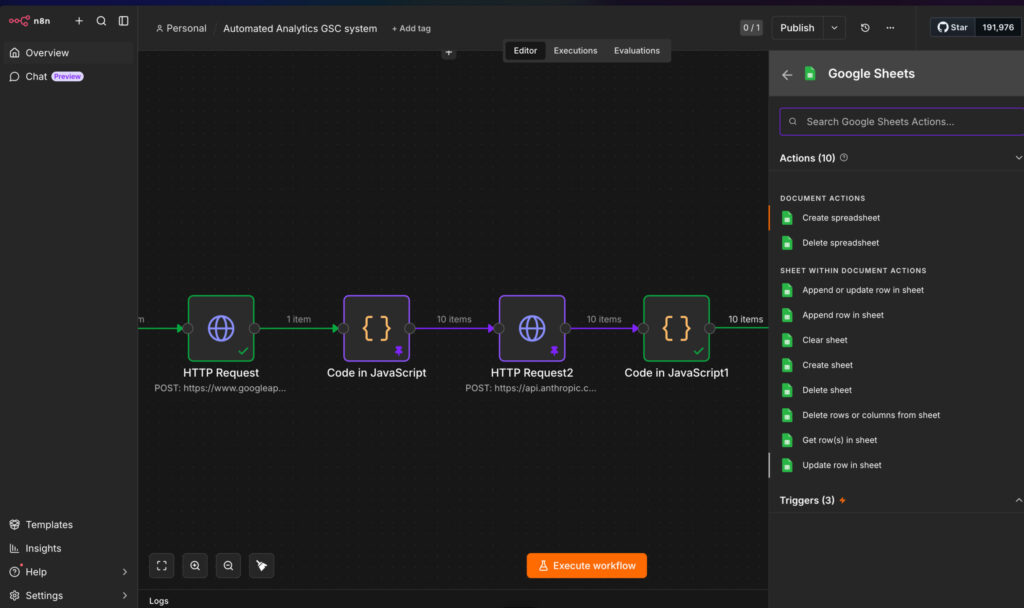Switch to the Executions tab
1024x608 pixels.
pos(575,51)
